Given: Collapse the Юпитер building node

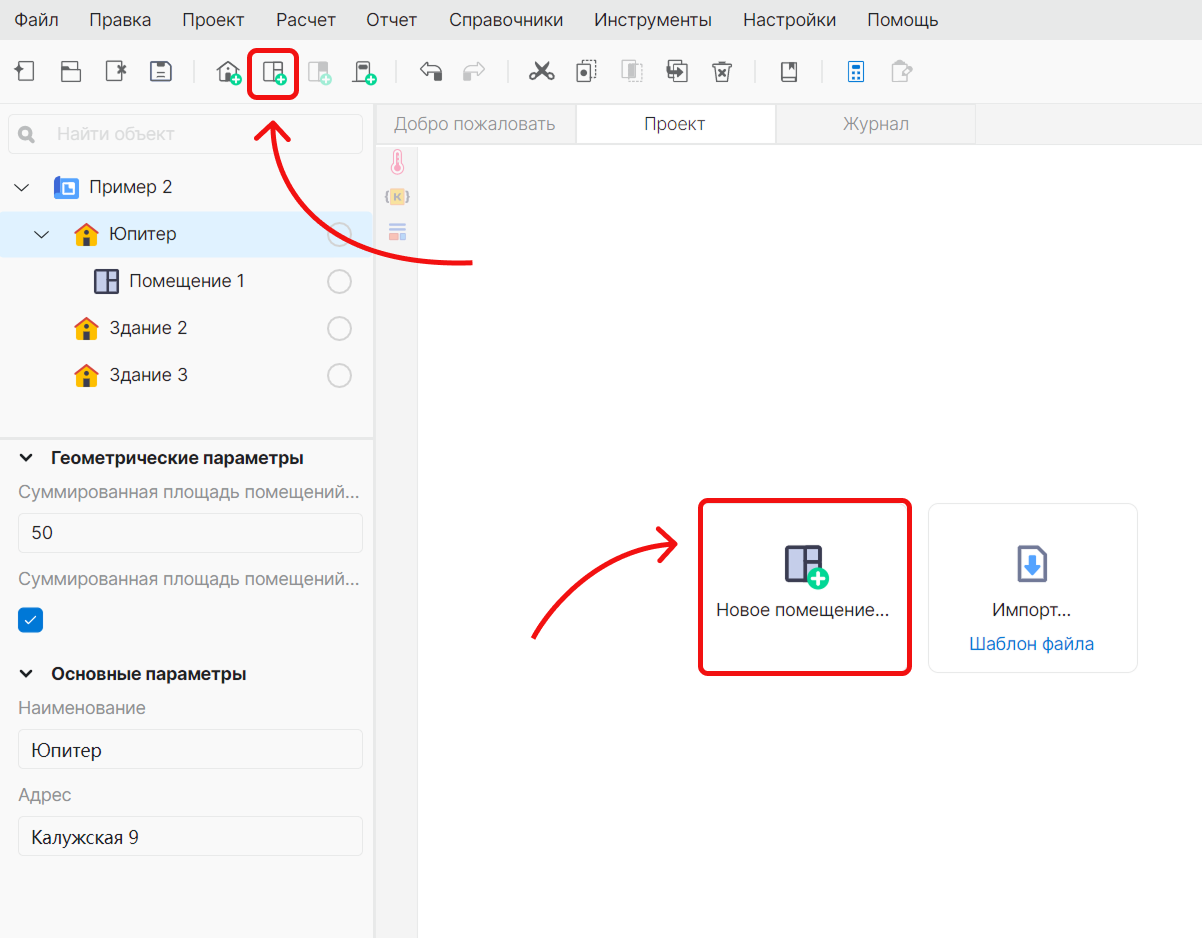Looking at the screenshot, I should click(41, 234).
